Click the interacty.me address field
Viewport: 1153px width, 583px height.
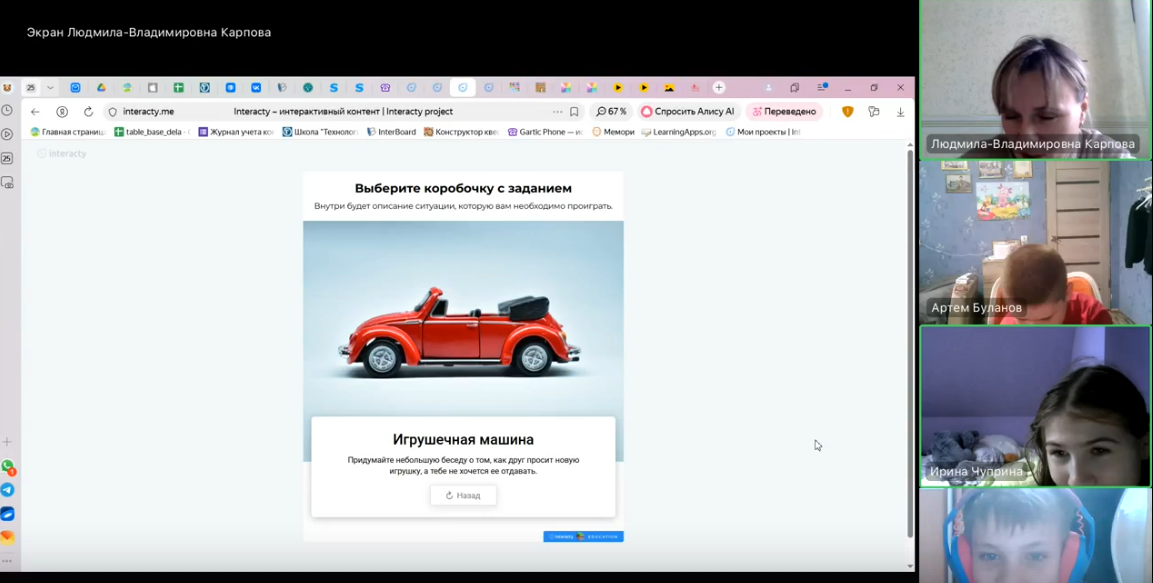[x=148, y=112]
